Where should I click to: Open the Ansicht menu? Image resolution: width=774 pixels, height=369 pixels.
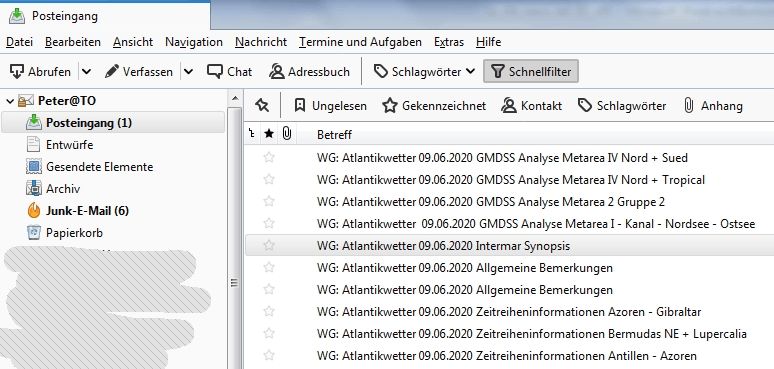(x=133, y=42)
